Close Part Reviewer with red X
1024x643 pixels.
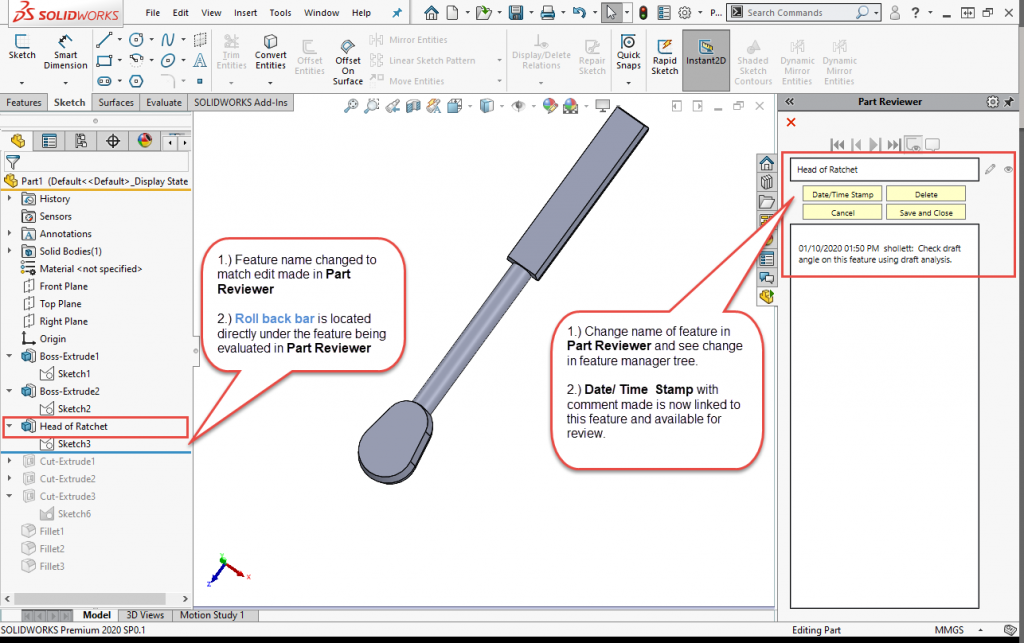click(x=791, y=122)
